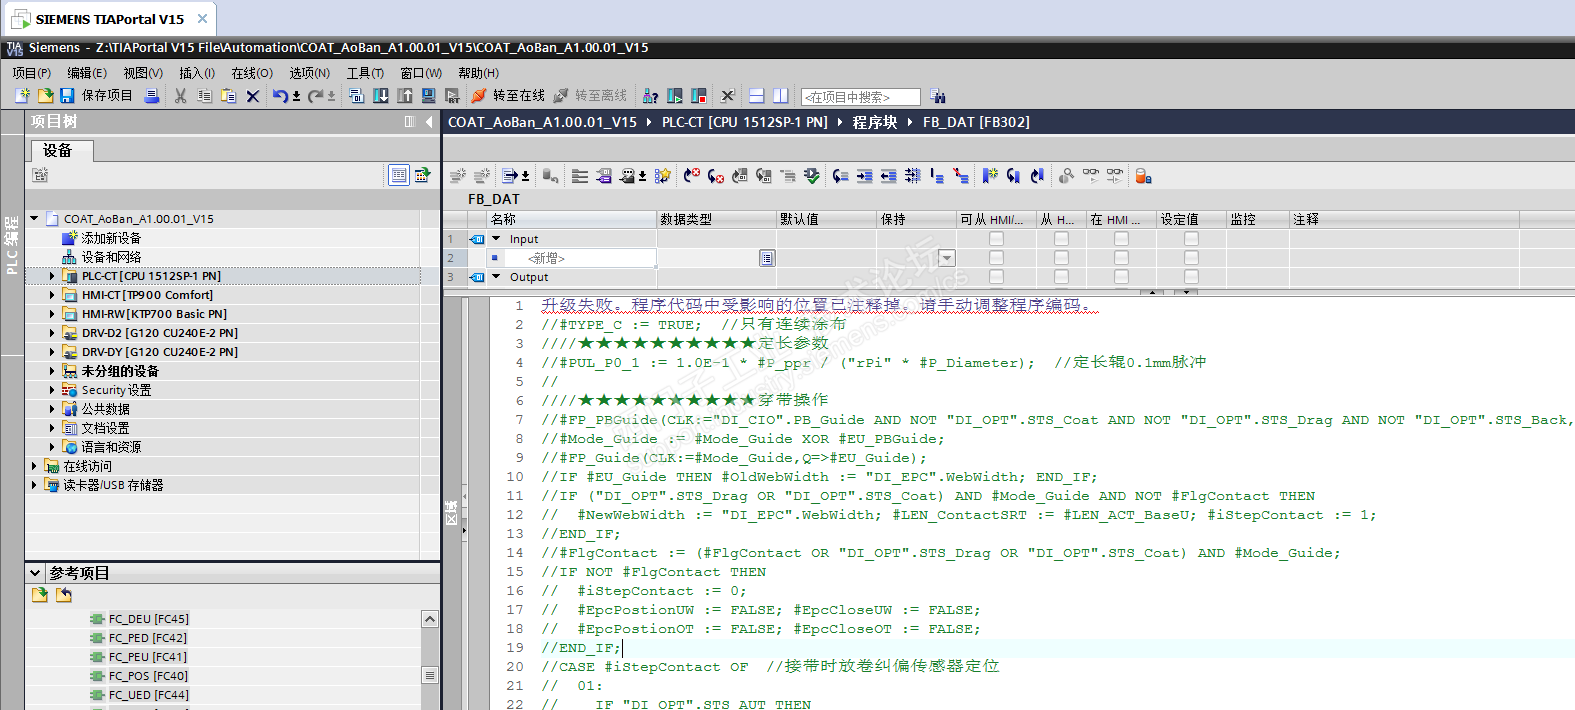Expand PLC-CT [CPU 1512SP-1 PN] node
The width and height of the screenshot is (1575, 710).
coord(52,276)
